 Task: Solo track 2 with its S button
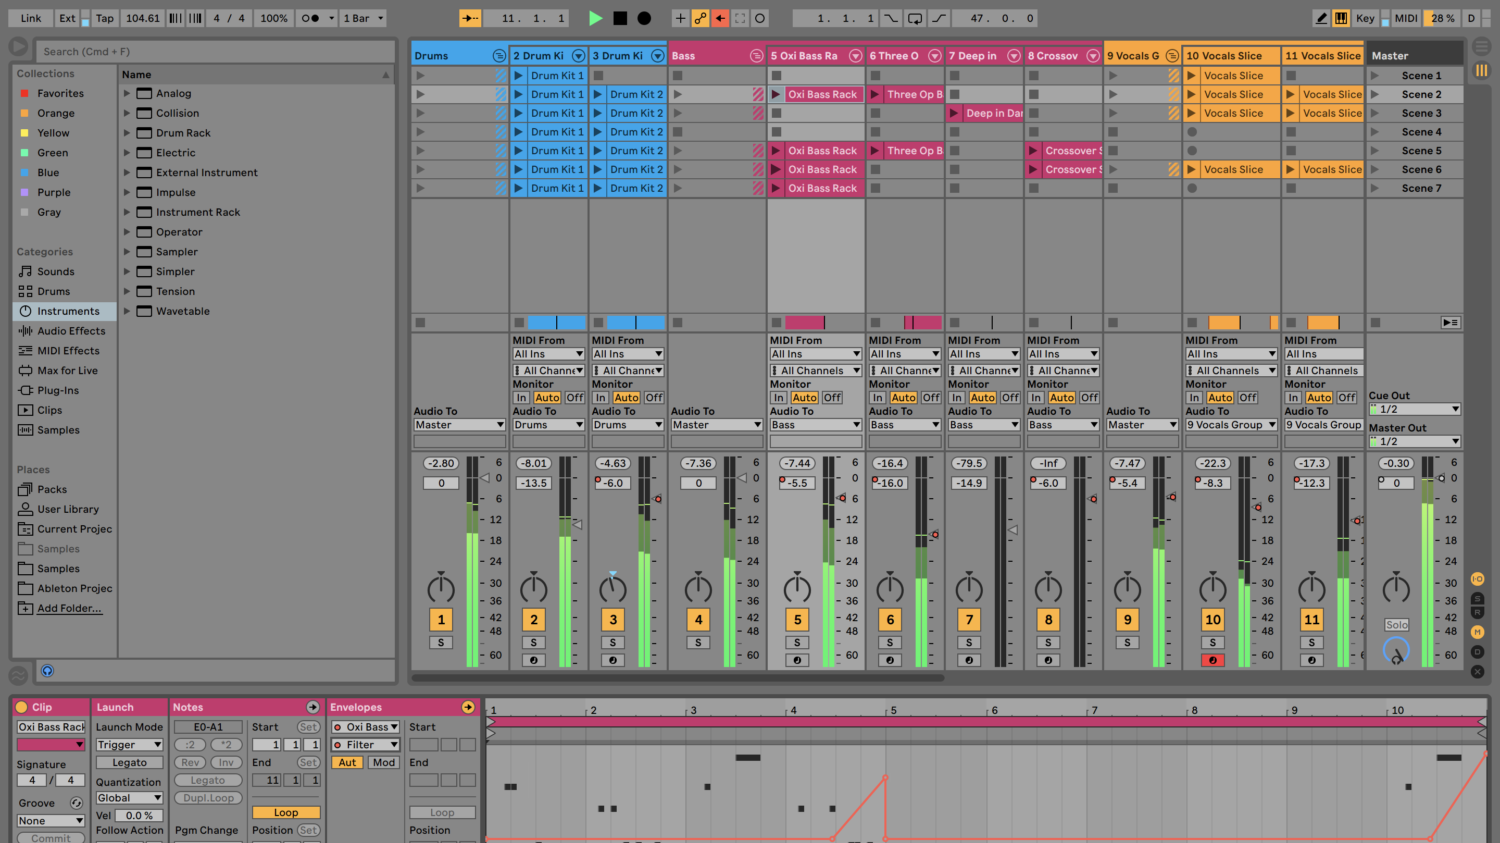(534, 643)
